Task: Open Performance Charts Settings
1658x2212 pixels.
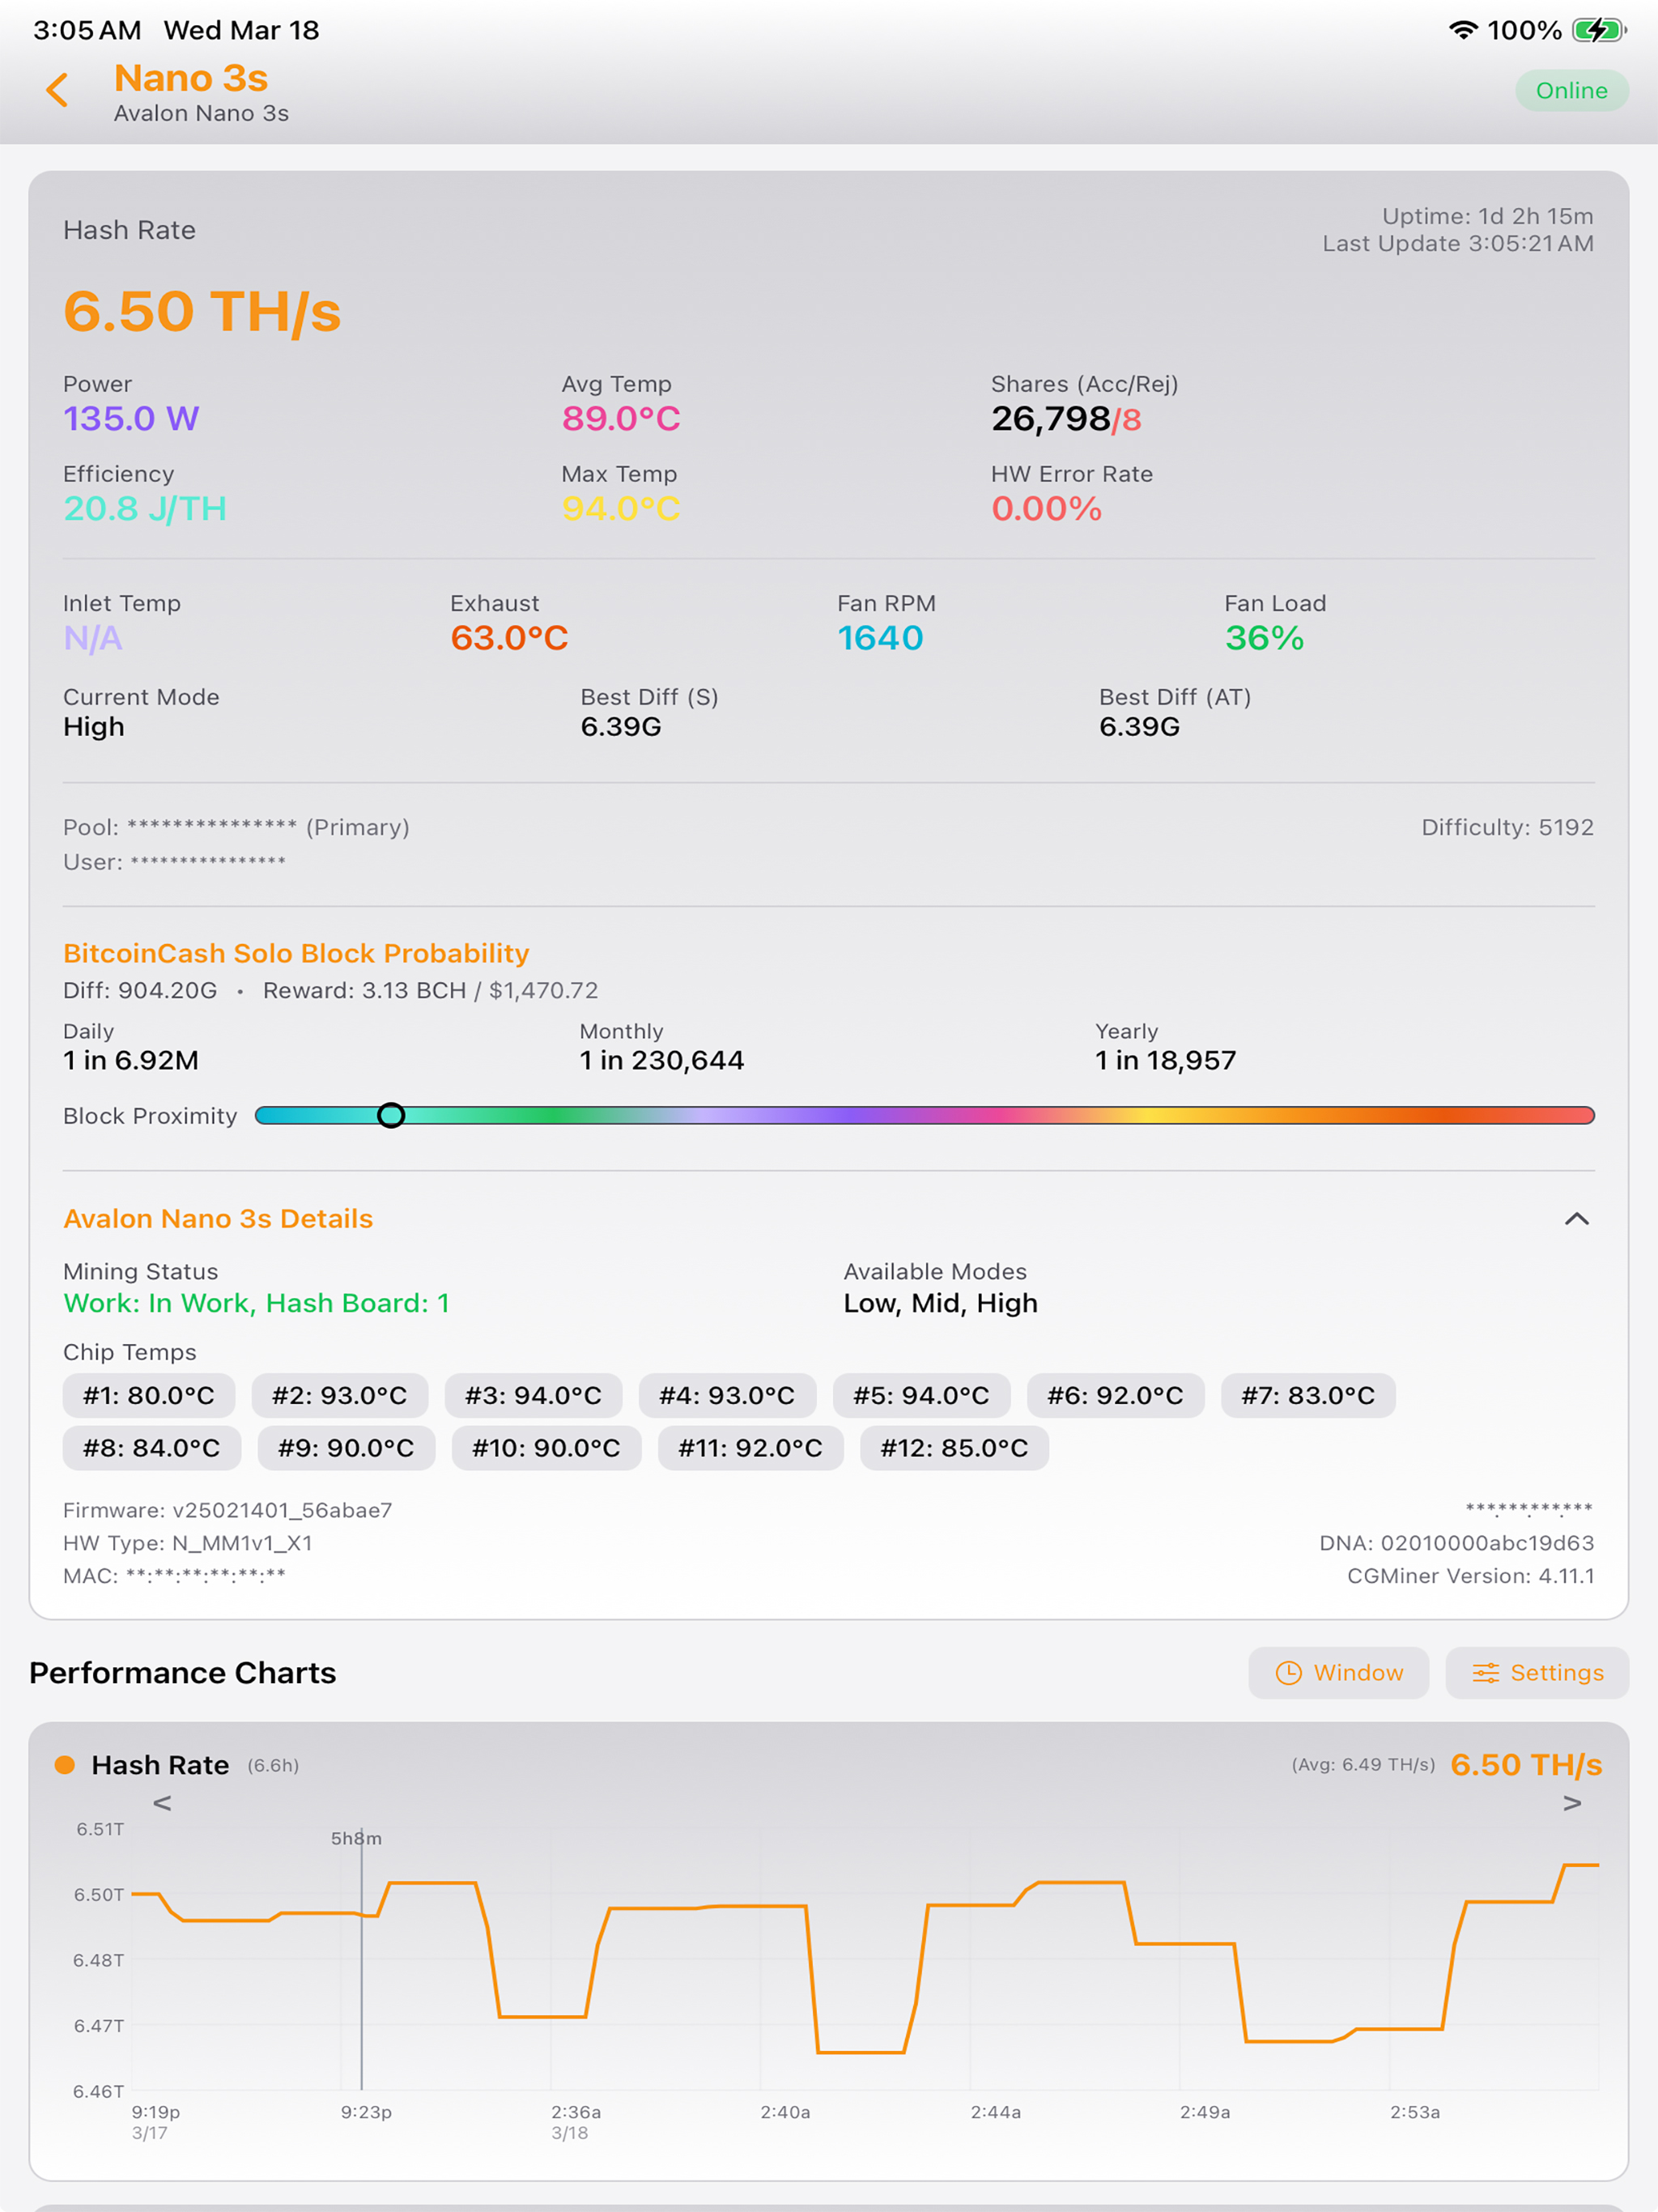Action: click(1537, 1672)
